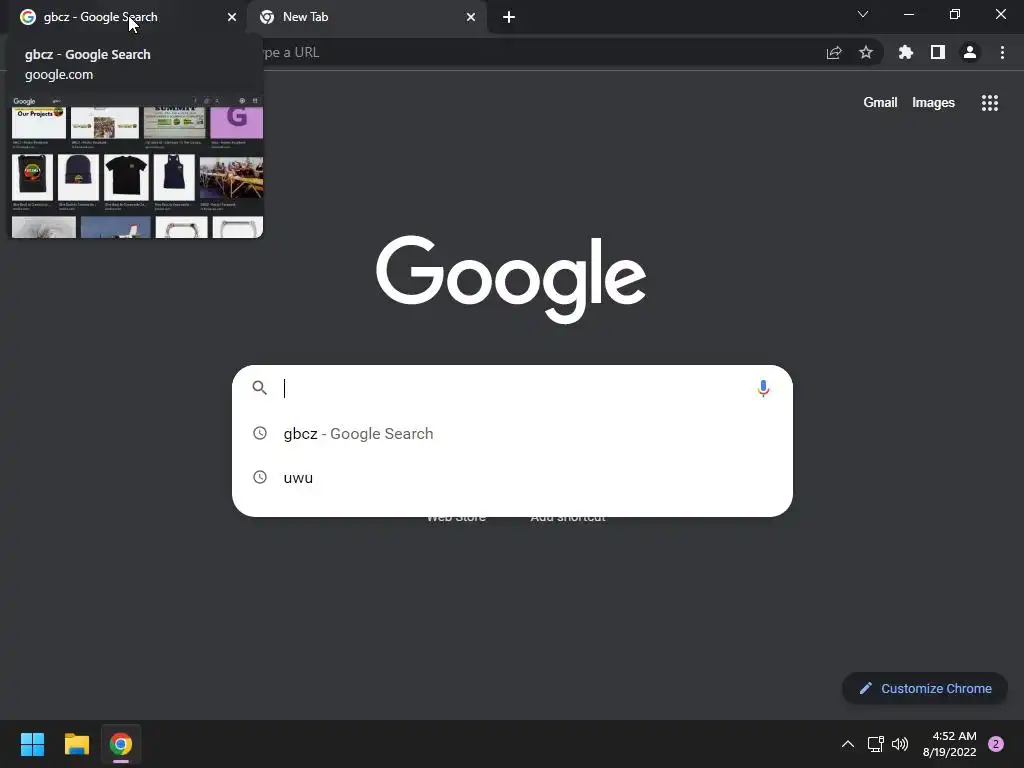Click the share this page icon
The height and width of the screenshot is (768, 1024).
click(x=834, y=52)
